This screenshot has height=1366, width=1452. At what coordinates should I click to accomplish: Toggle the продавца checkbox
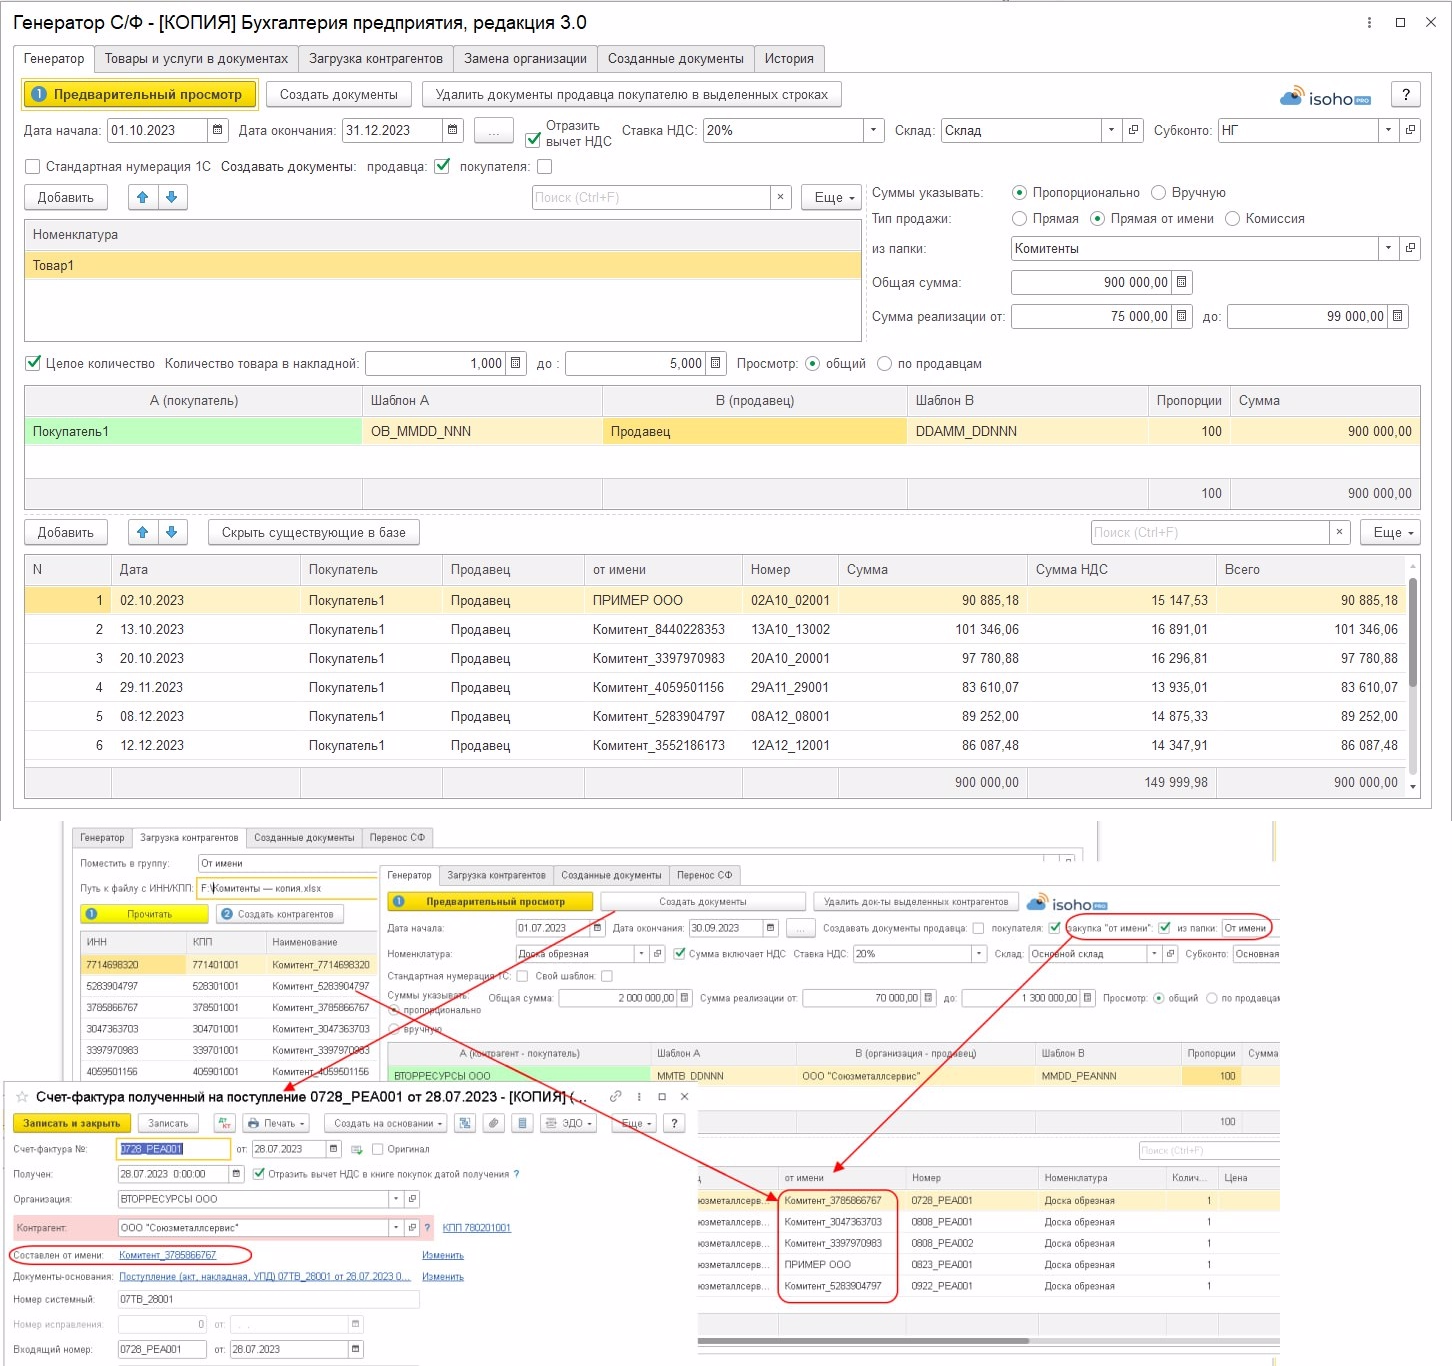(x=442, y=166)
